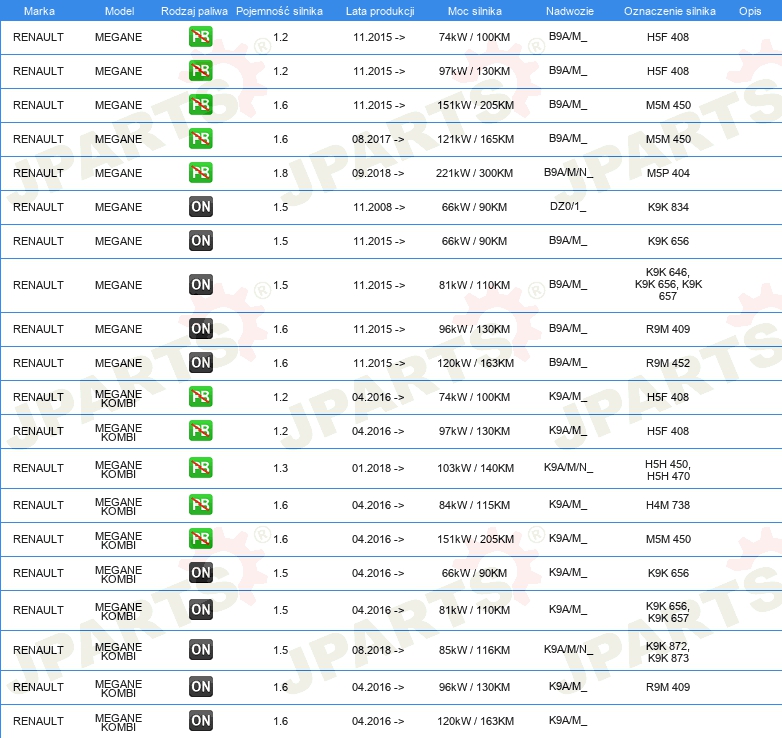Select the K9K 646, K9K 656, K9K 657 cell
782x738 pixels.
pos(668,284)
